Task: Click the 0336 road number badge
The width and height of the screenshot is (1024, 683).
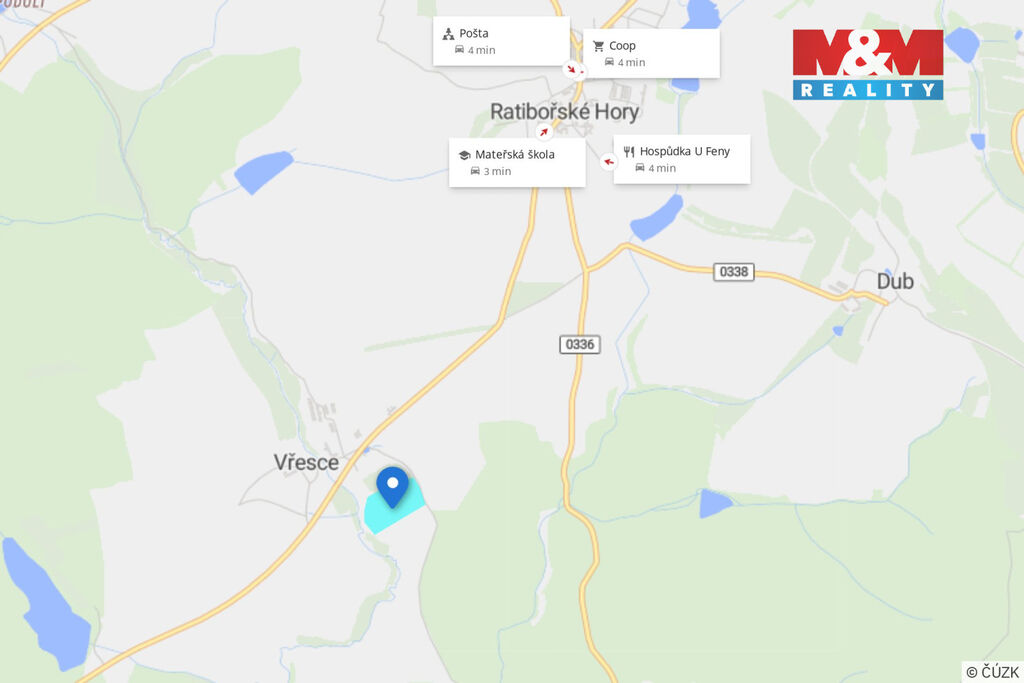Action: [x=580, y=344]
